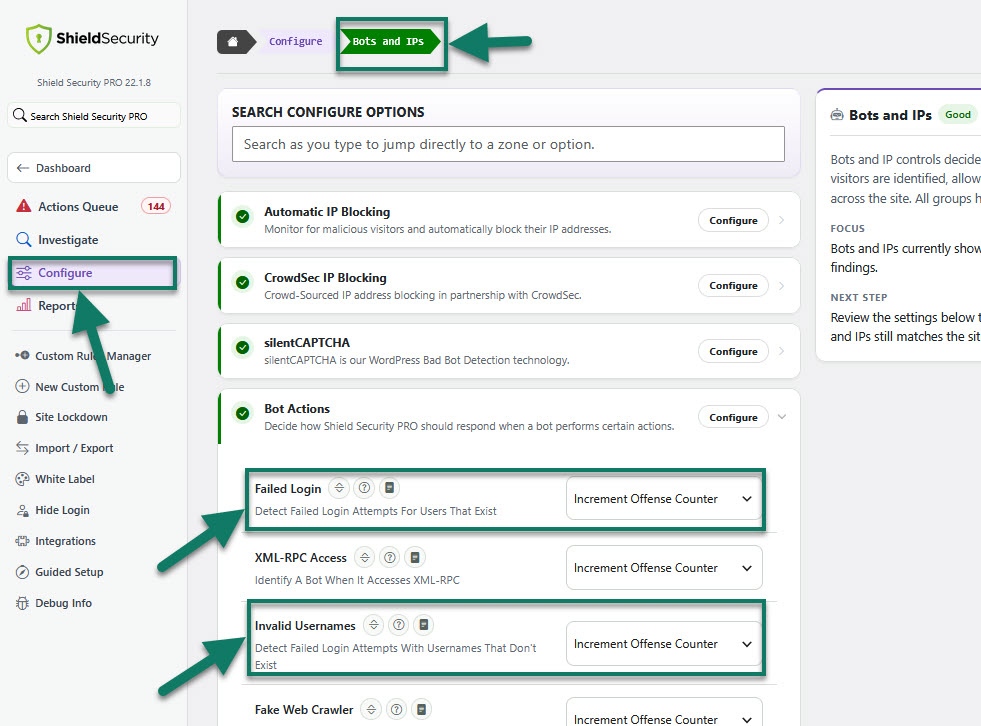
Task: Expand the Automatic IP Blocking chevron
Action: coord(781,220)
